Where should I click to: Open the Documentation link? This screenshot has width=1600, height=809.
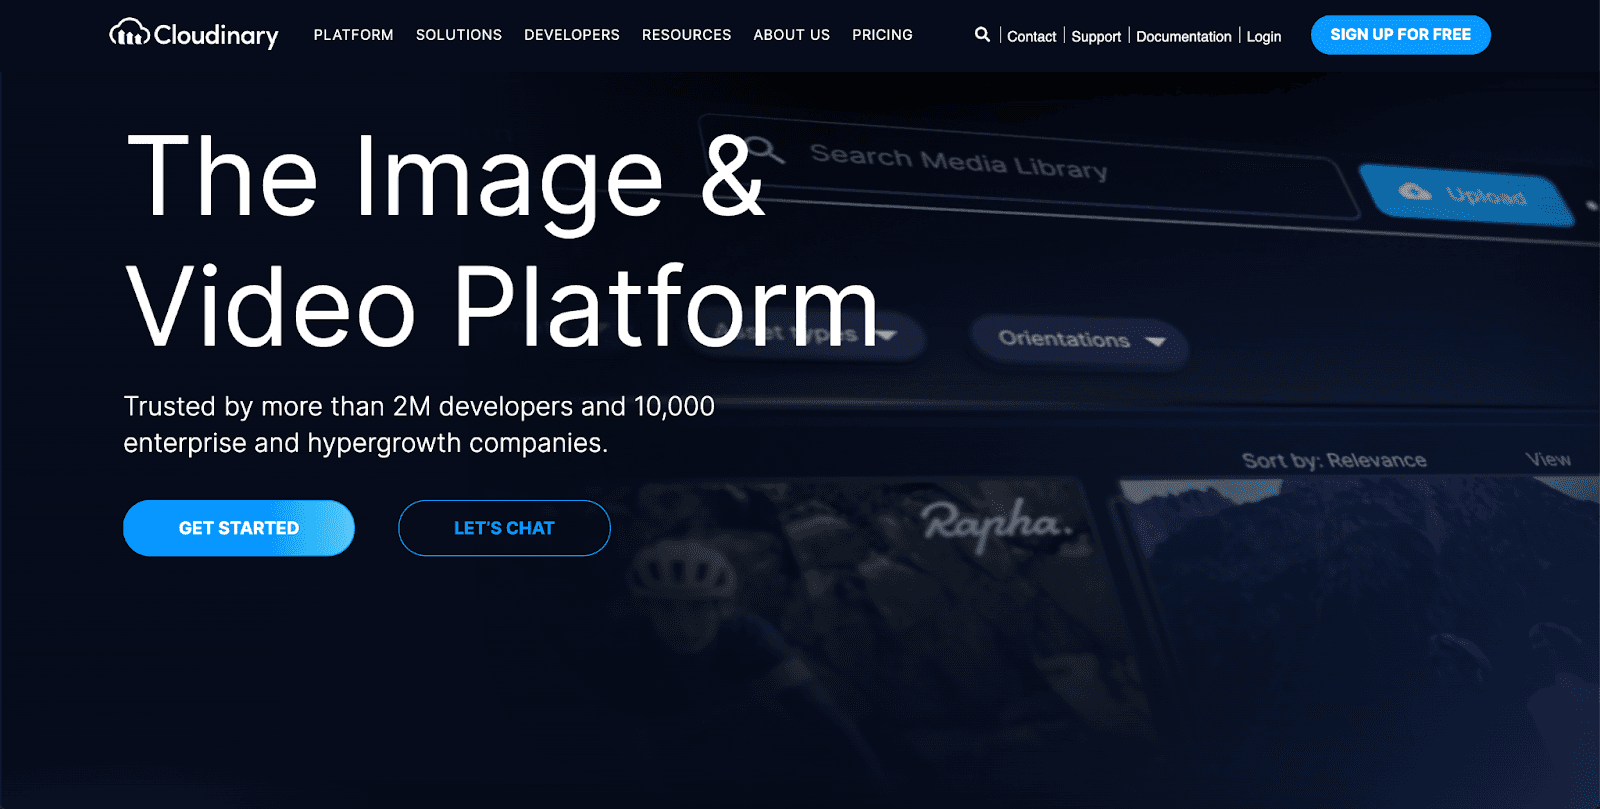pos(1184,36)
